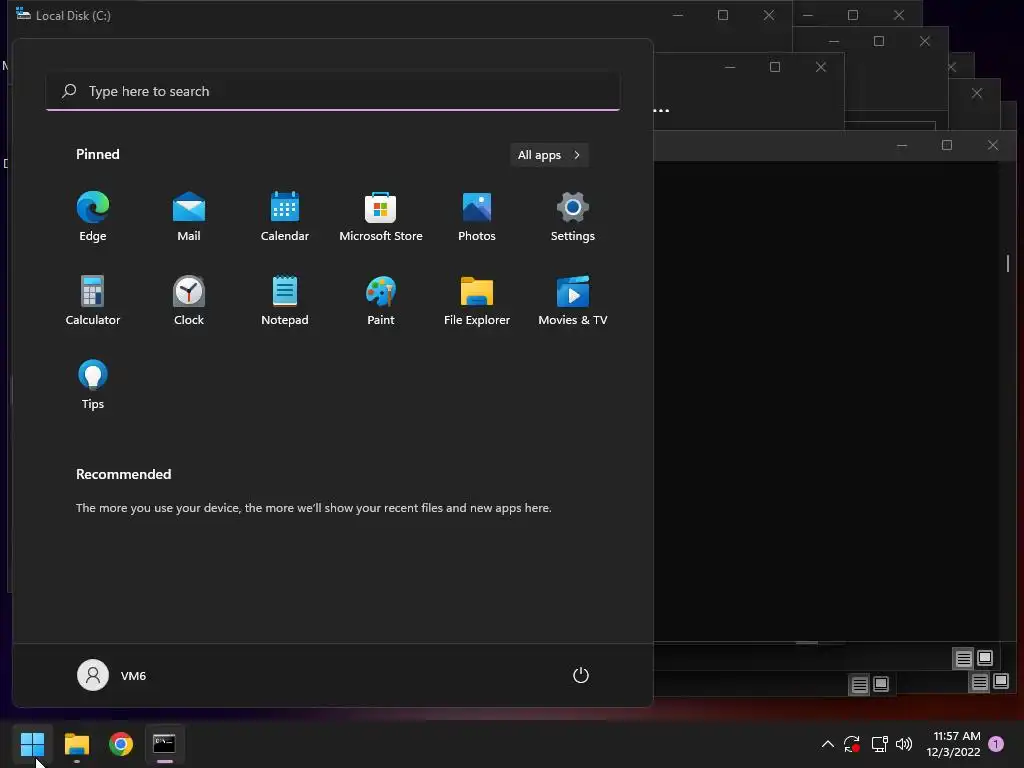Show All apps list
This screenshot has height=768, width=1024.
[x=549, y=155]
